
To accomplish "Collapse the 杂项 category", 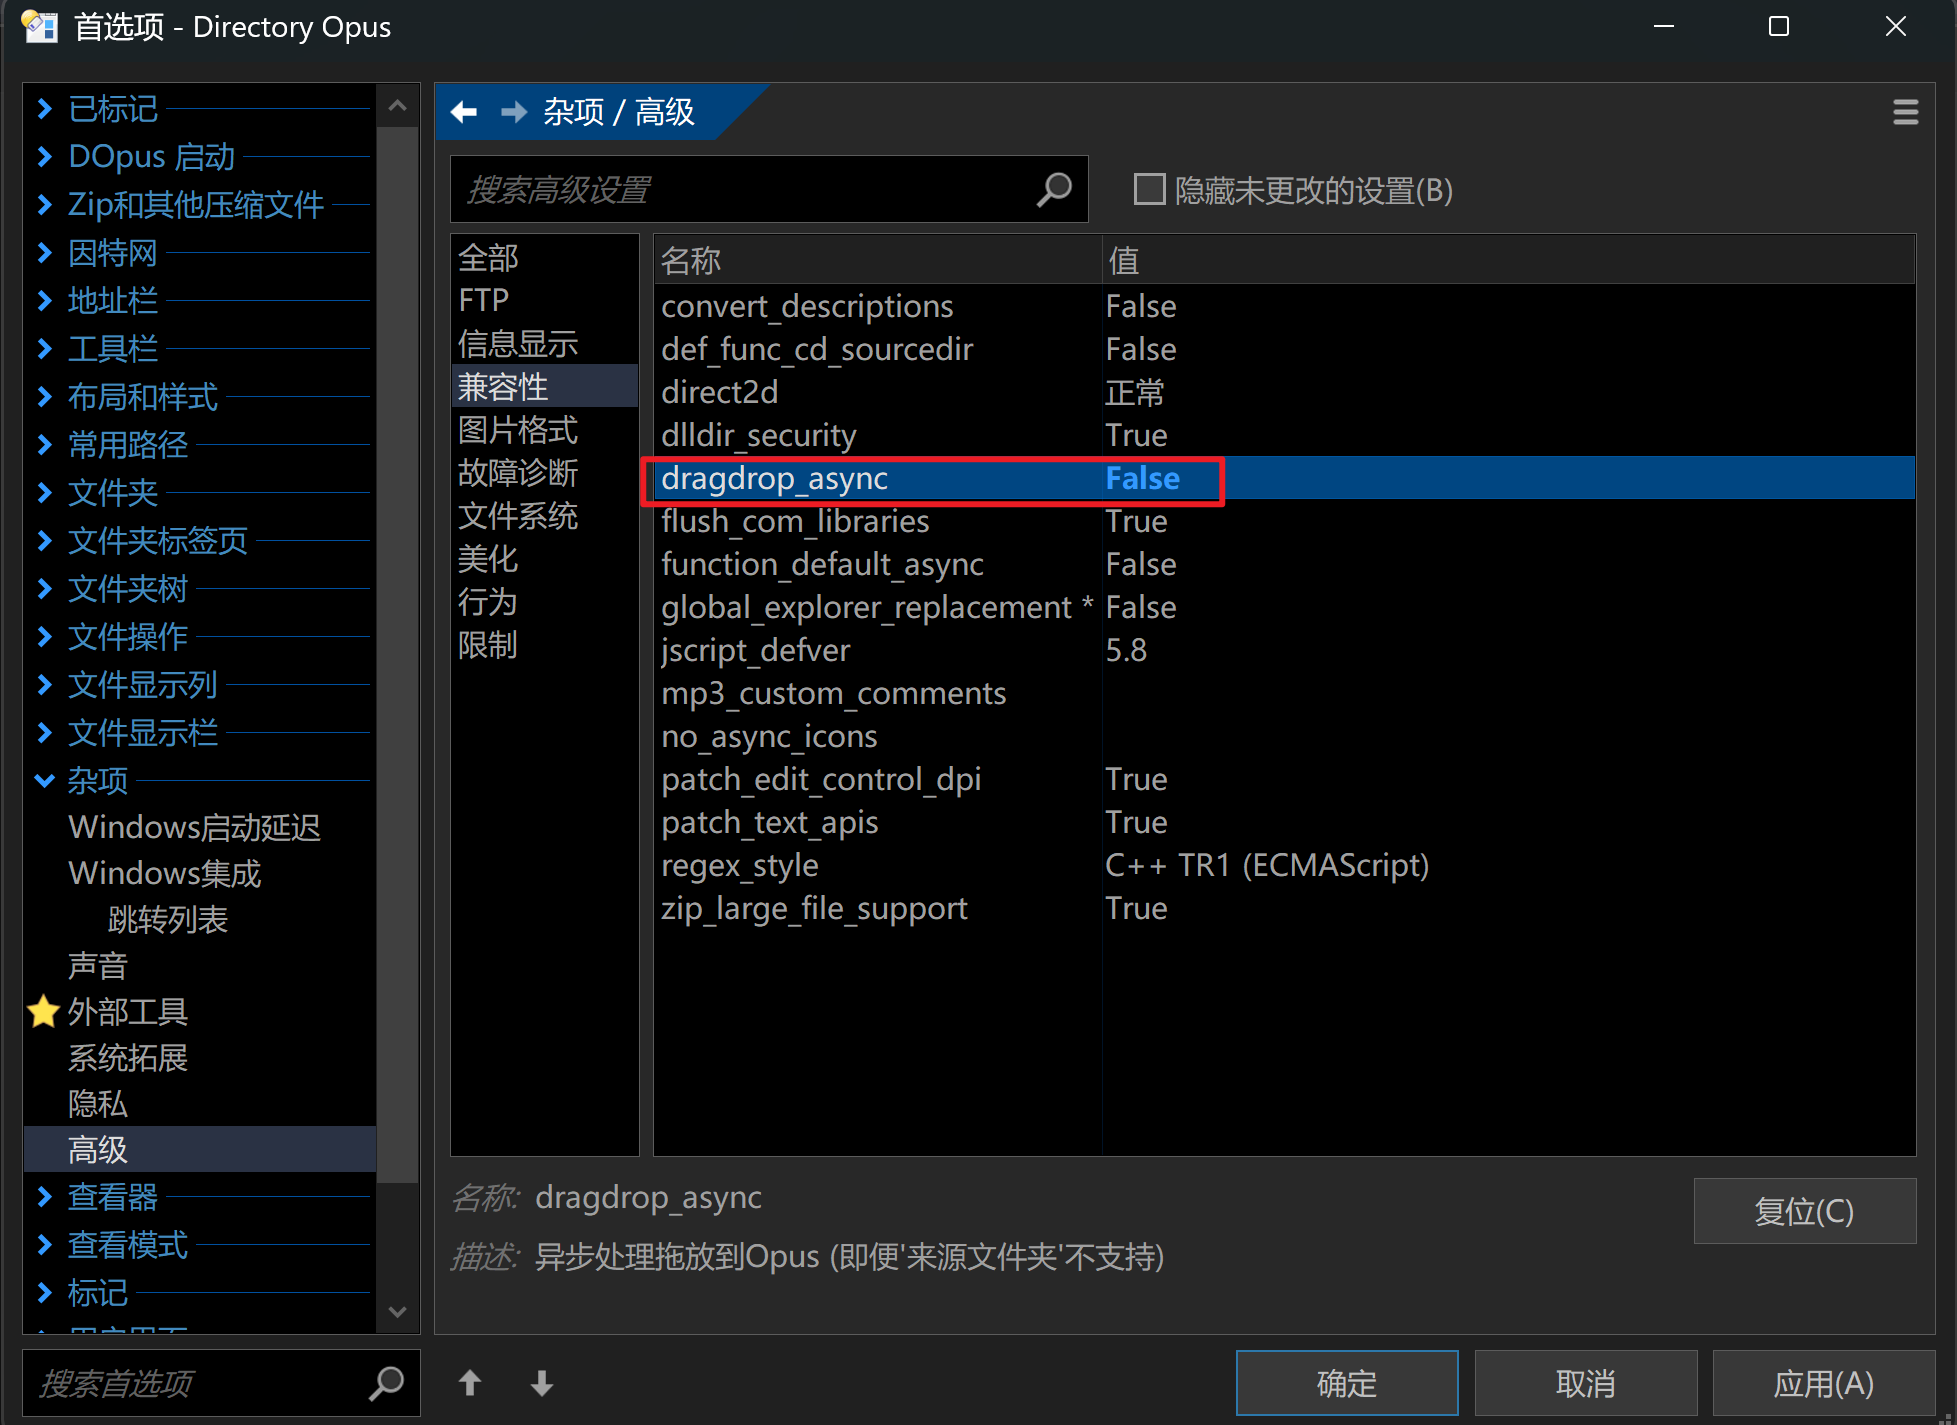I will 44,780.
